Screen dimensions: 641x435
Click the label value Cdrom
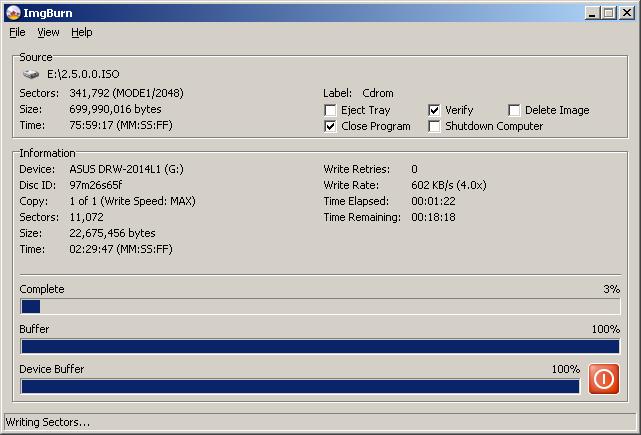coord(378,93)
